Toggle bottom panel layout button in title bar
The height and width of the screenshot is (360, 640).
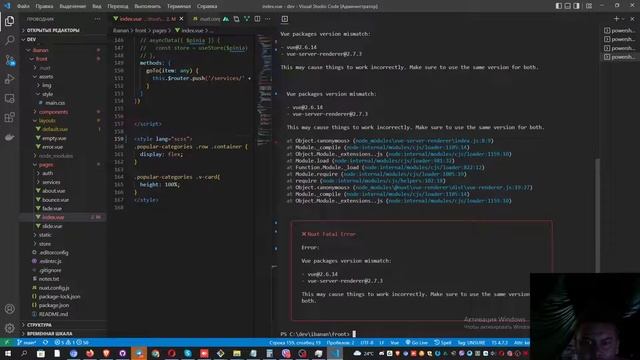[x=568, y=6]
